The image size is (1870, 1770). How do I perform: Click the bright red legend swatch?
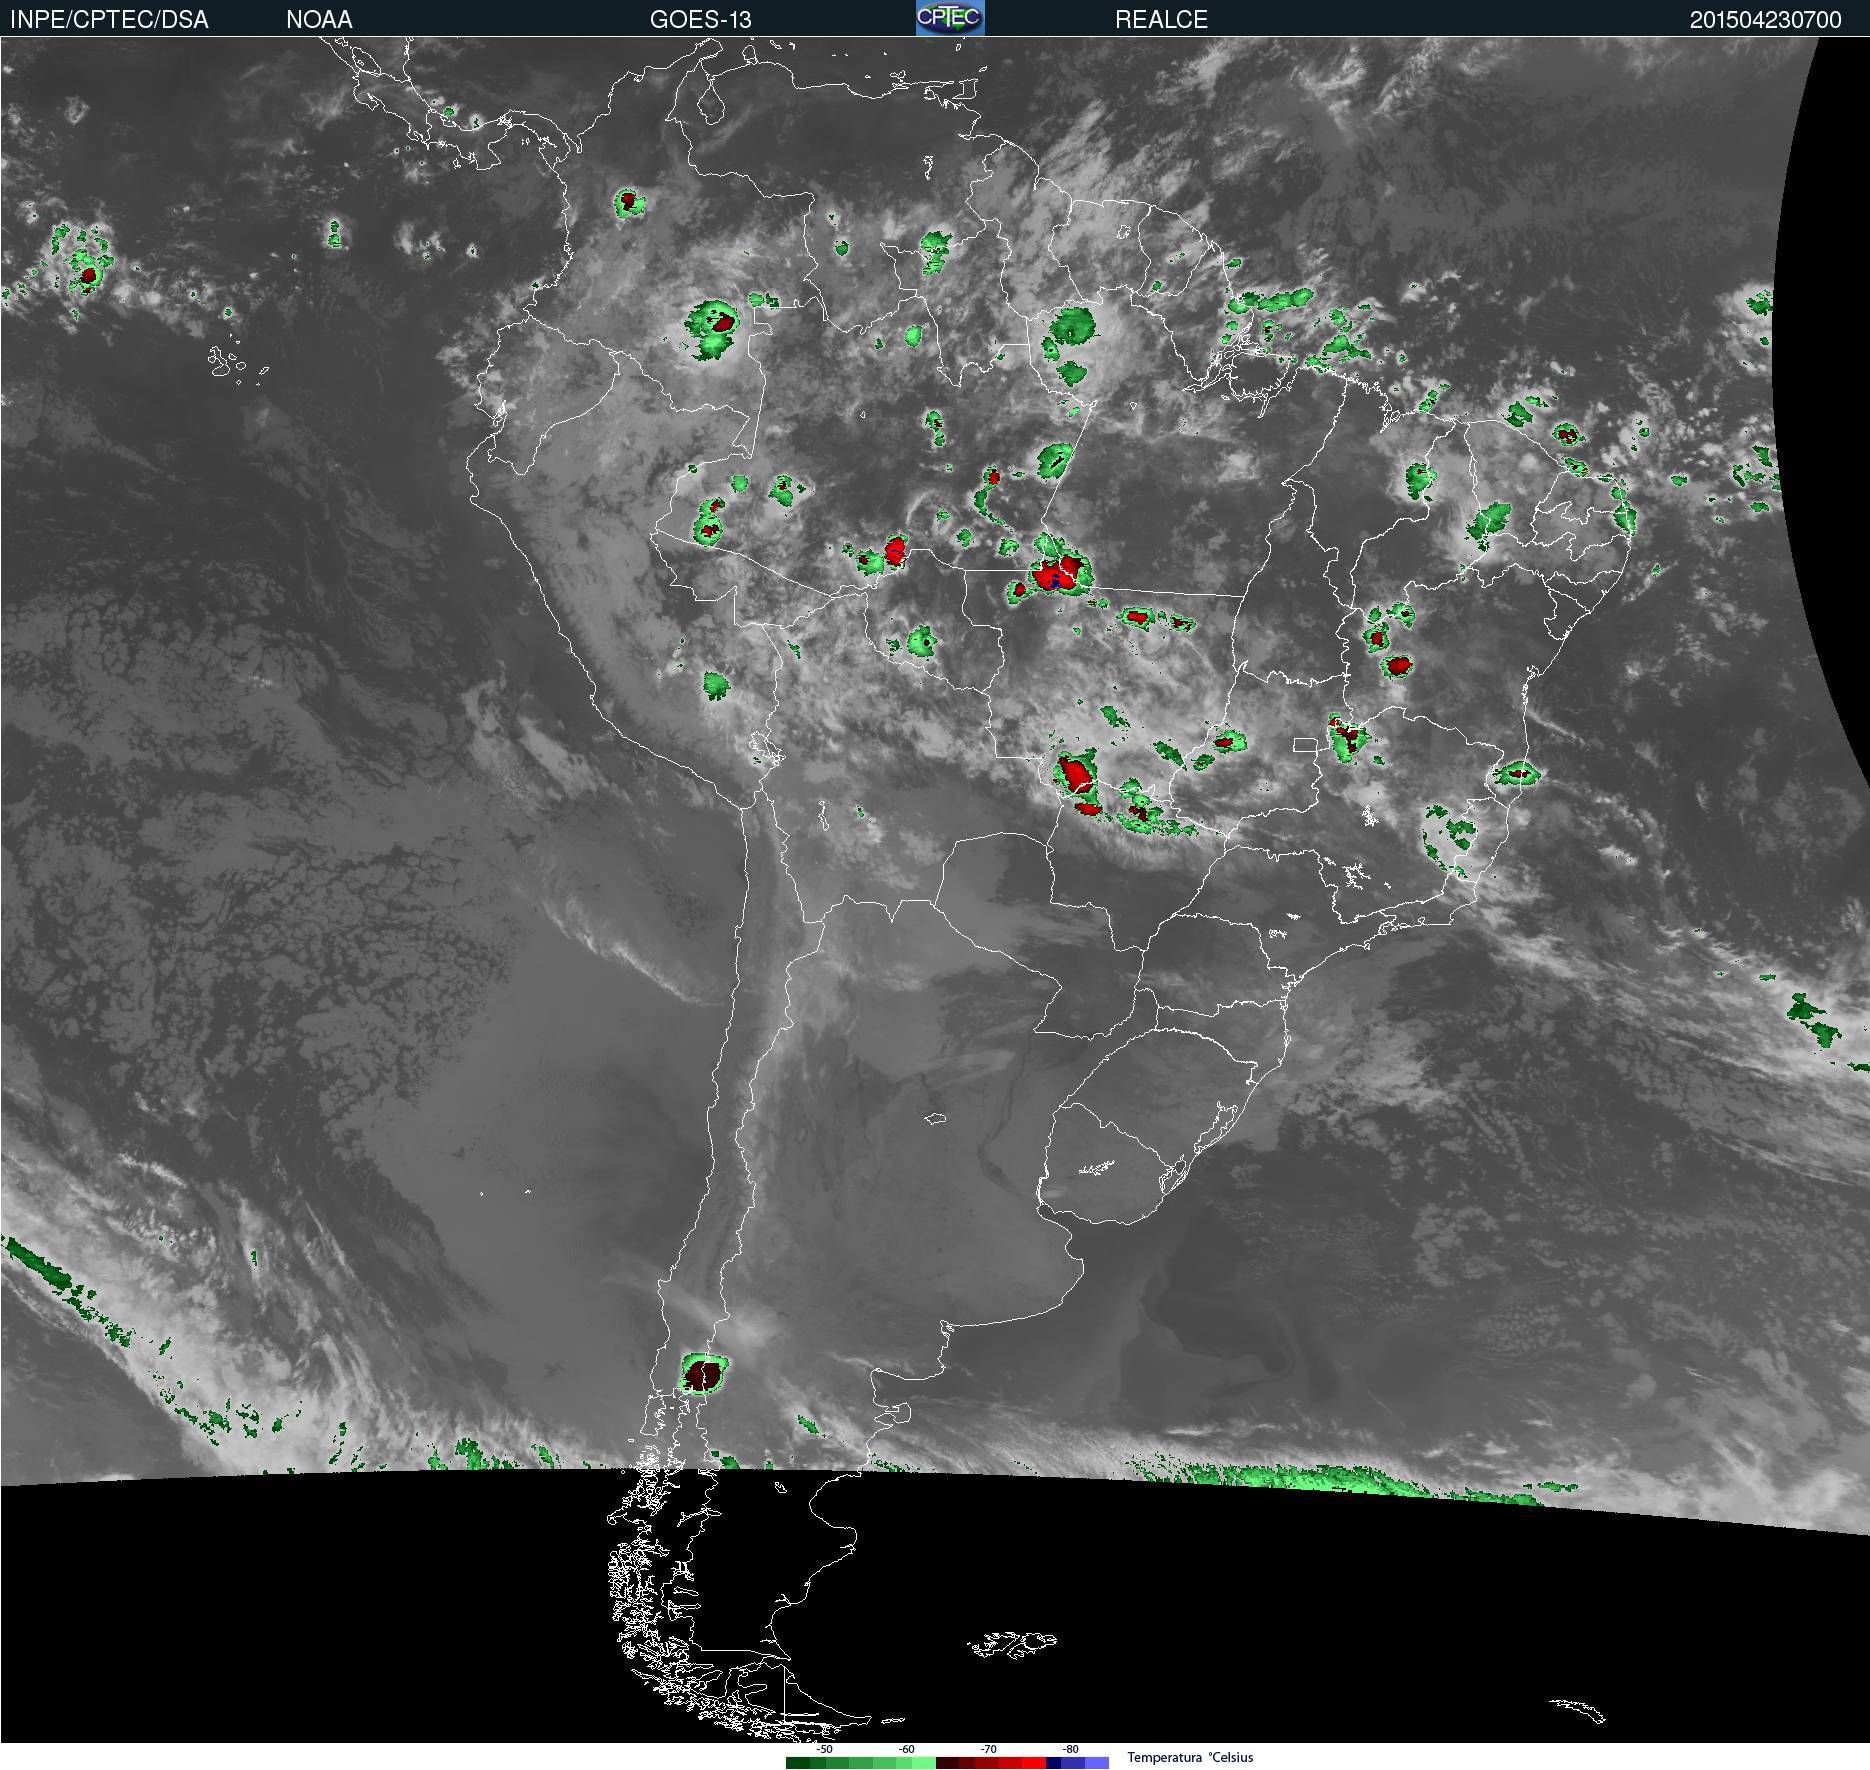pos(1034,1763)
